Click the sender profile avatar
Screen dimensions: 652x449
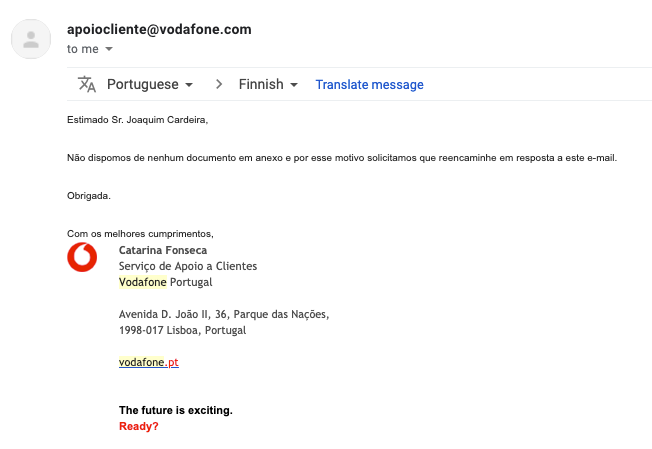pos(31,39)
